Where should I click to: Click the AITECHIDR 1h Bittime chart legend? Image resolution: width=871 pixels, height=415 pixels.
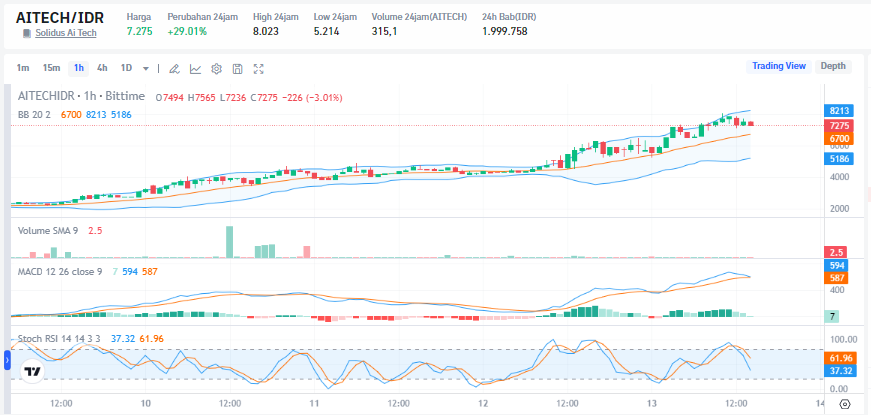(x=81, y=97)
